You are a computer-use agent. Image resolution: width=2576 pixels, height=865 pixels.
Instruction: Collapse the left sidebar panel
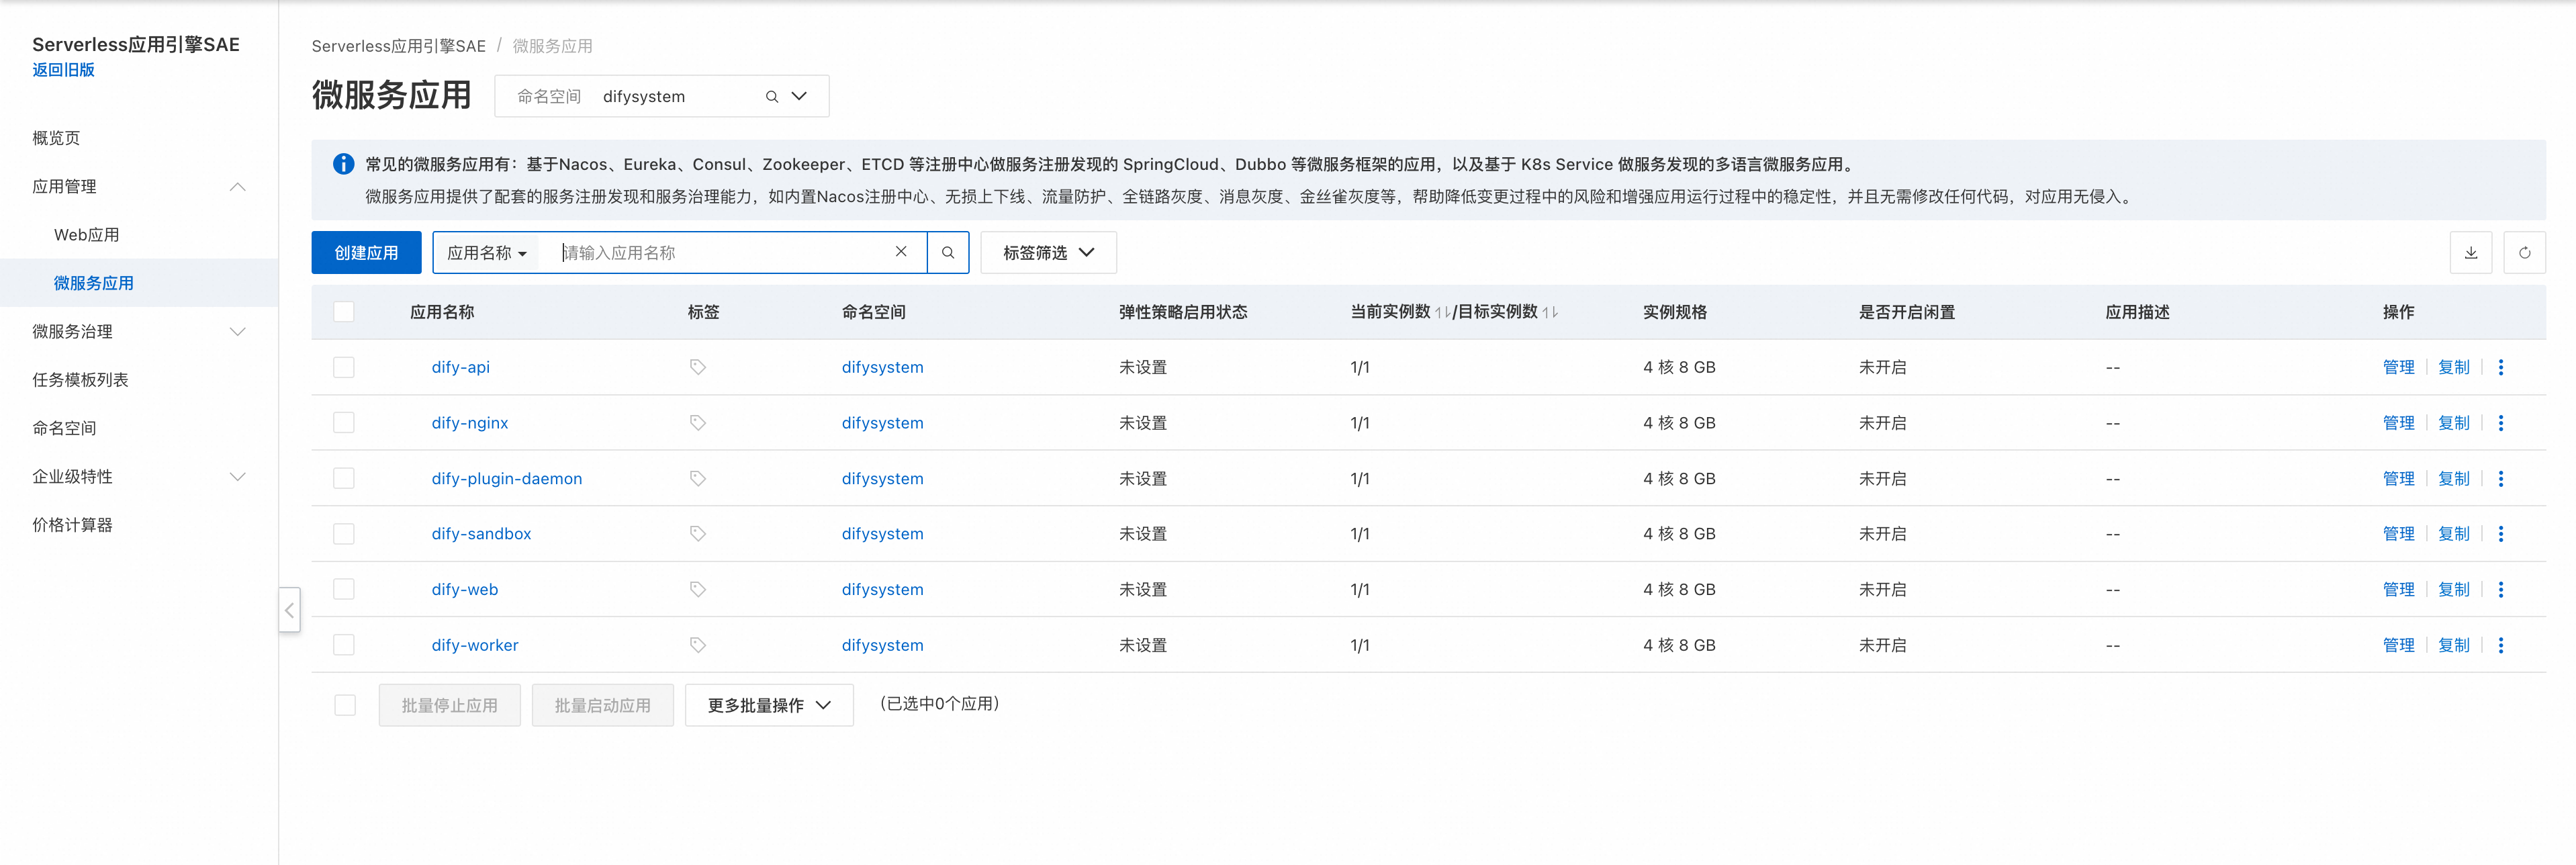click(x=289, y=610)
